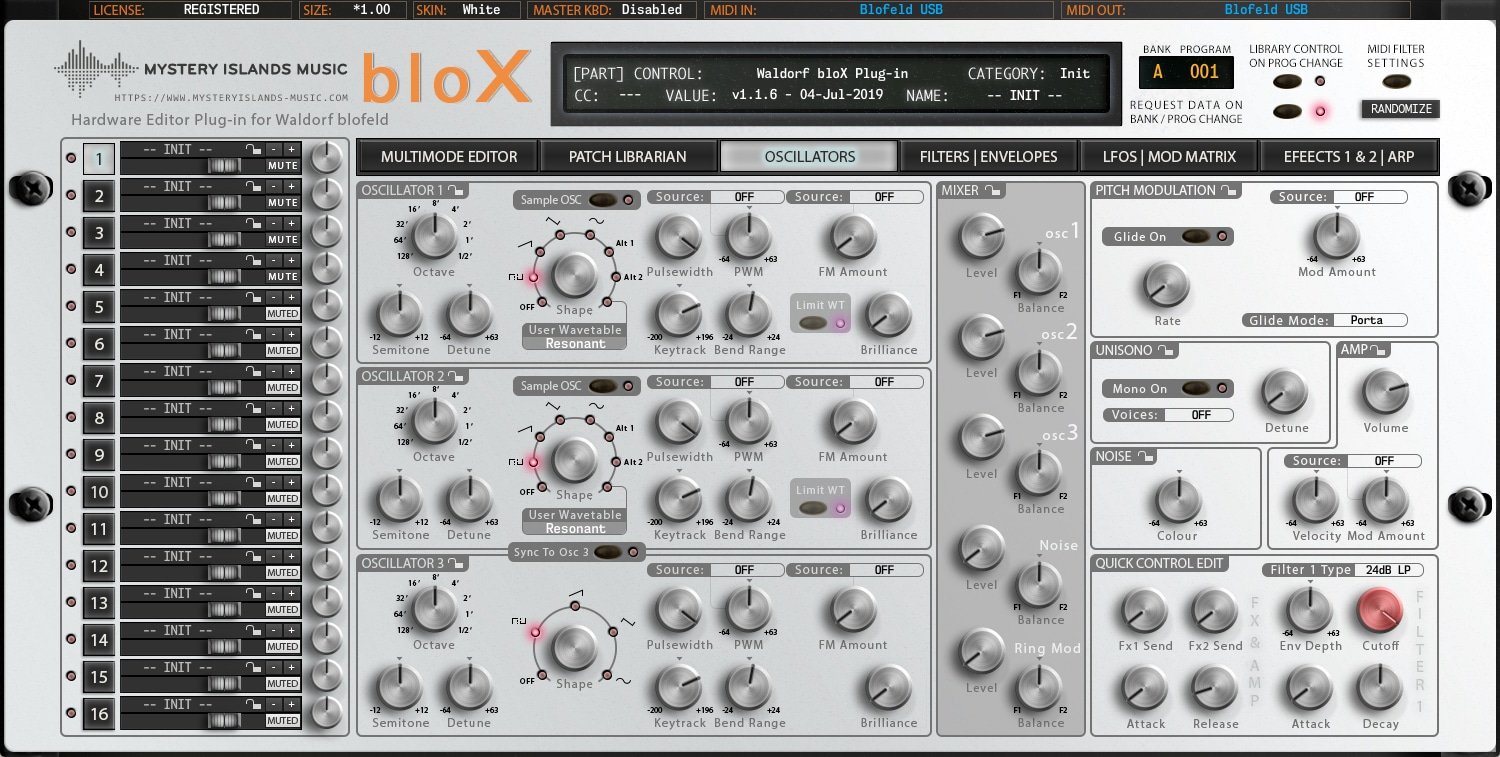This screenshot has width=1500, height=757.
Task: Go to the Filters | Envelopes tab
Action: (x=989, y=156)
